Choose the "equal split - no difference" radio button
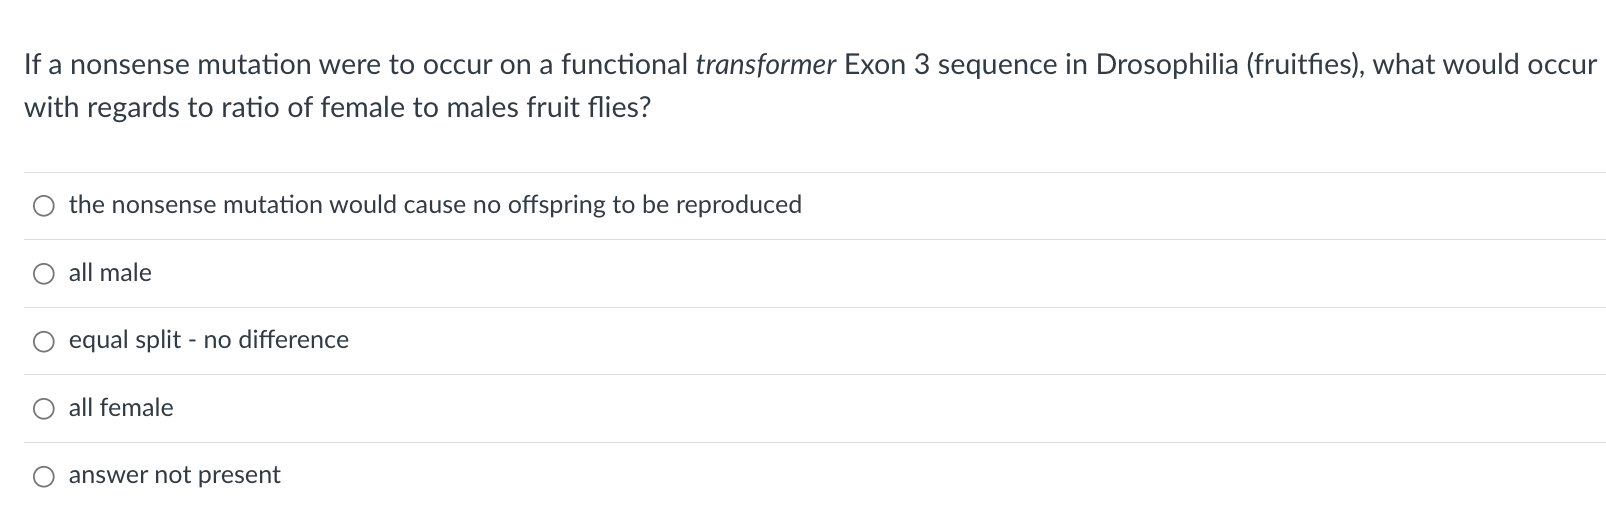Viewport: 1606px width, 512px height. click(x=43, y=341)
